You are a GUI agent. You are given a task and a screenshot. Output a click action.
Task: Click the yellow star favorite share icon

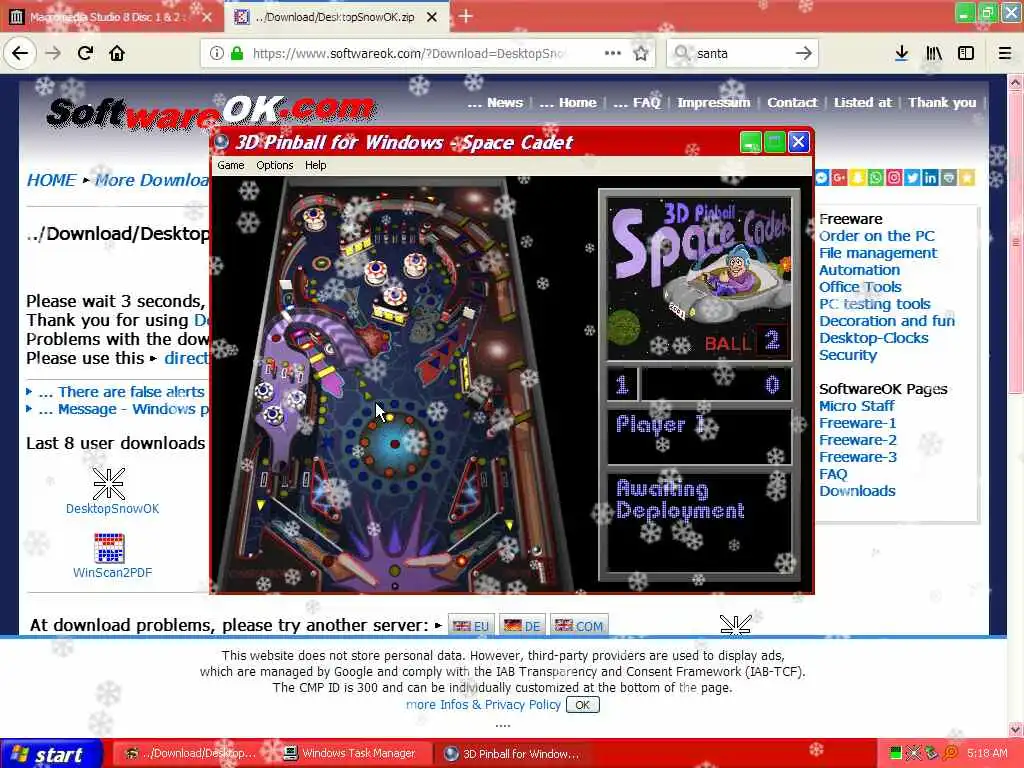[967, 178]
